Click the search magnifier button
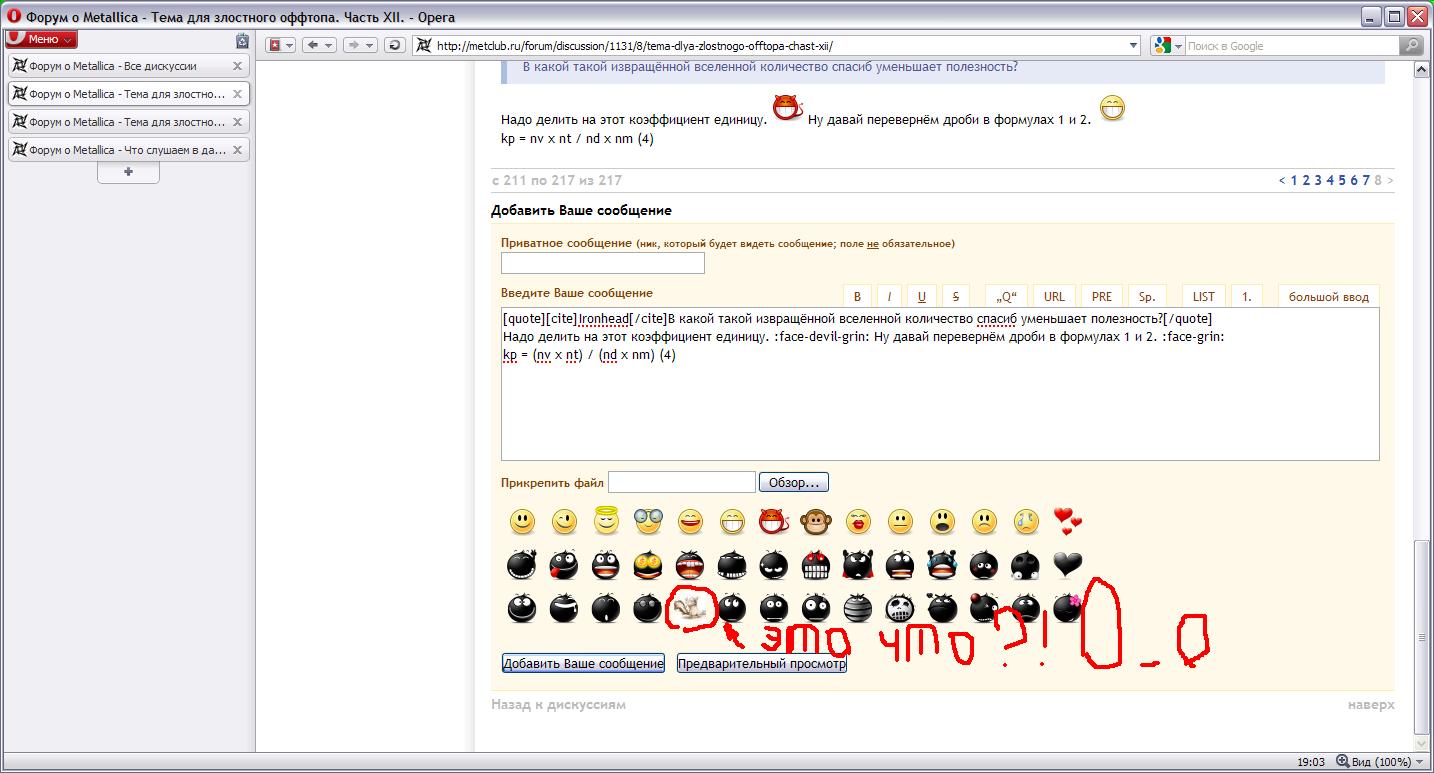This screenshot has height=773, width=1434. pos(1410,45)
